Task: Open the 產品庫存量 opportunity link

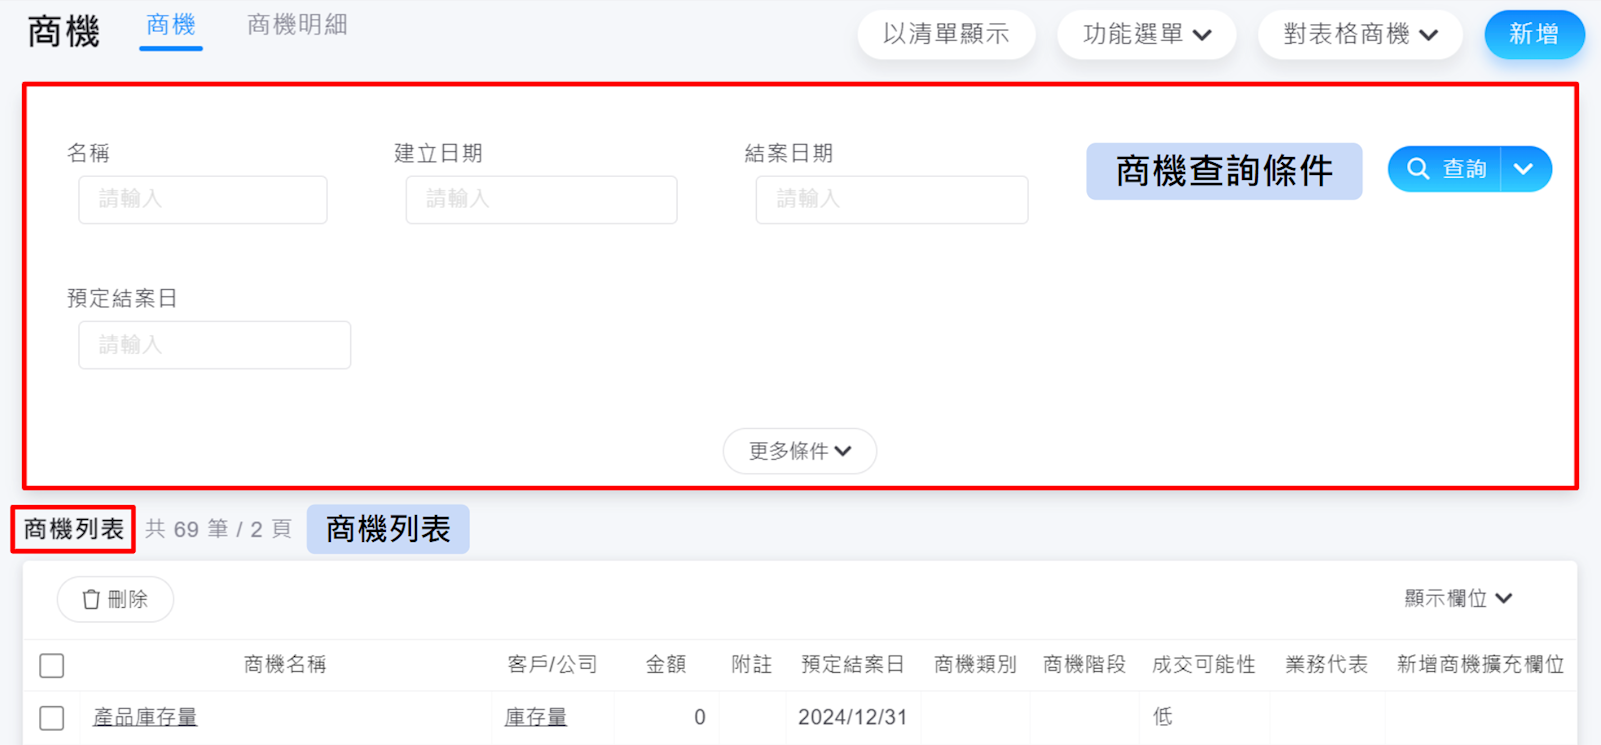Action: [145, 717]
